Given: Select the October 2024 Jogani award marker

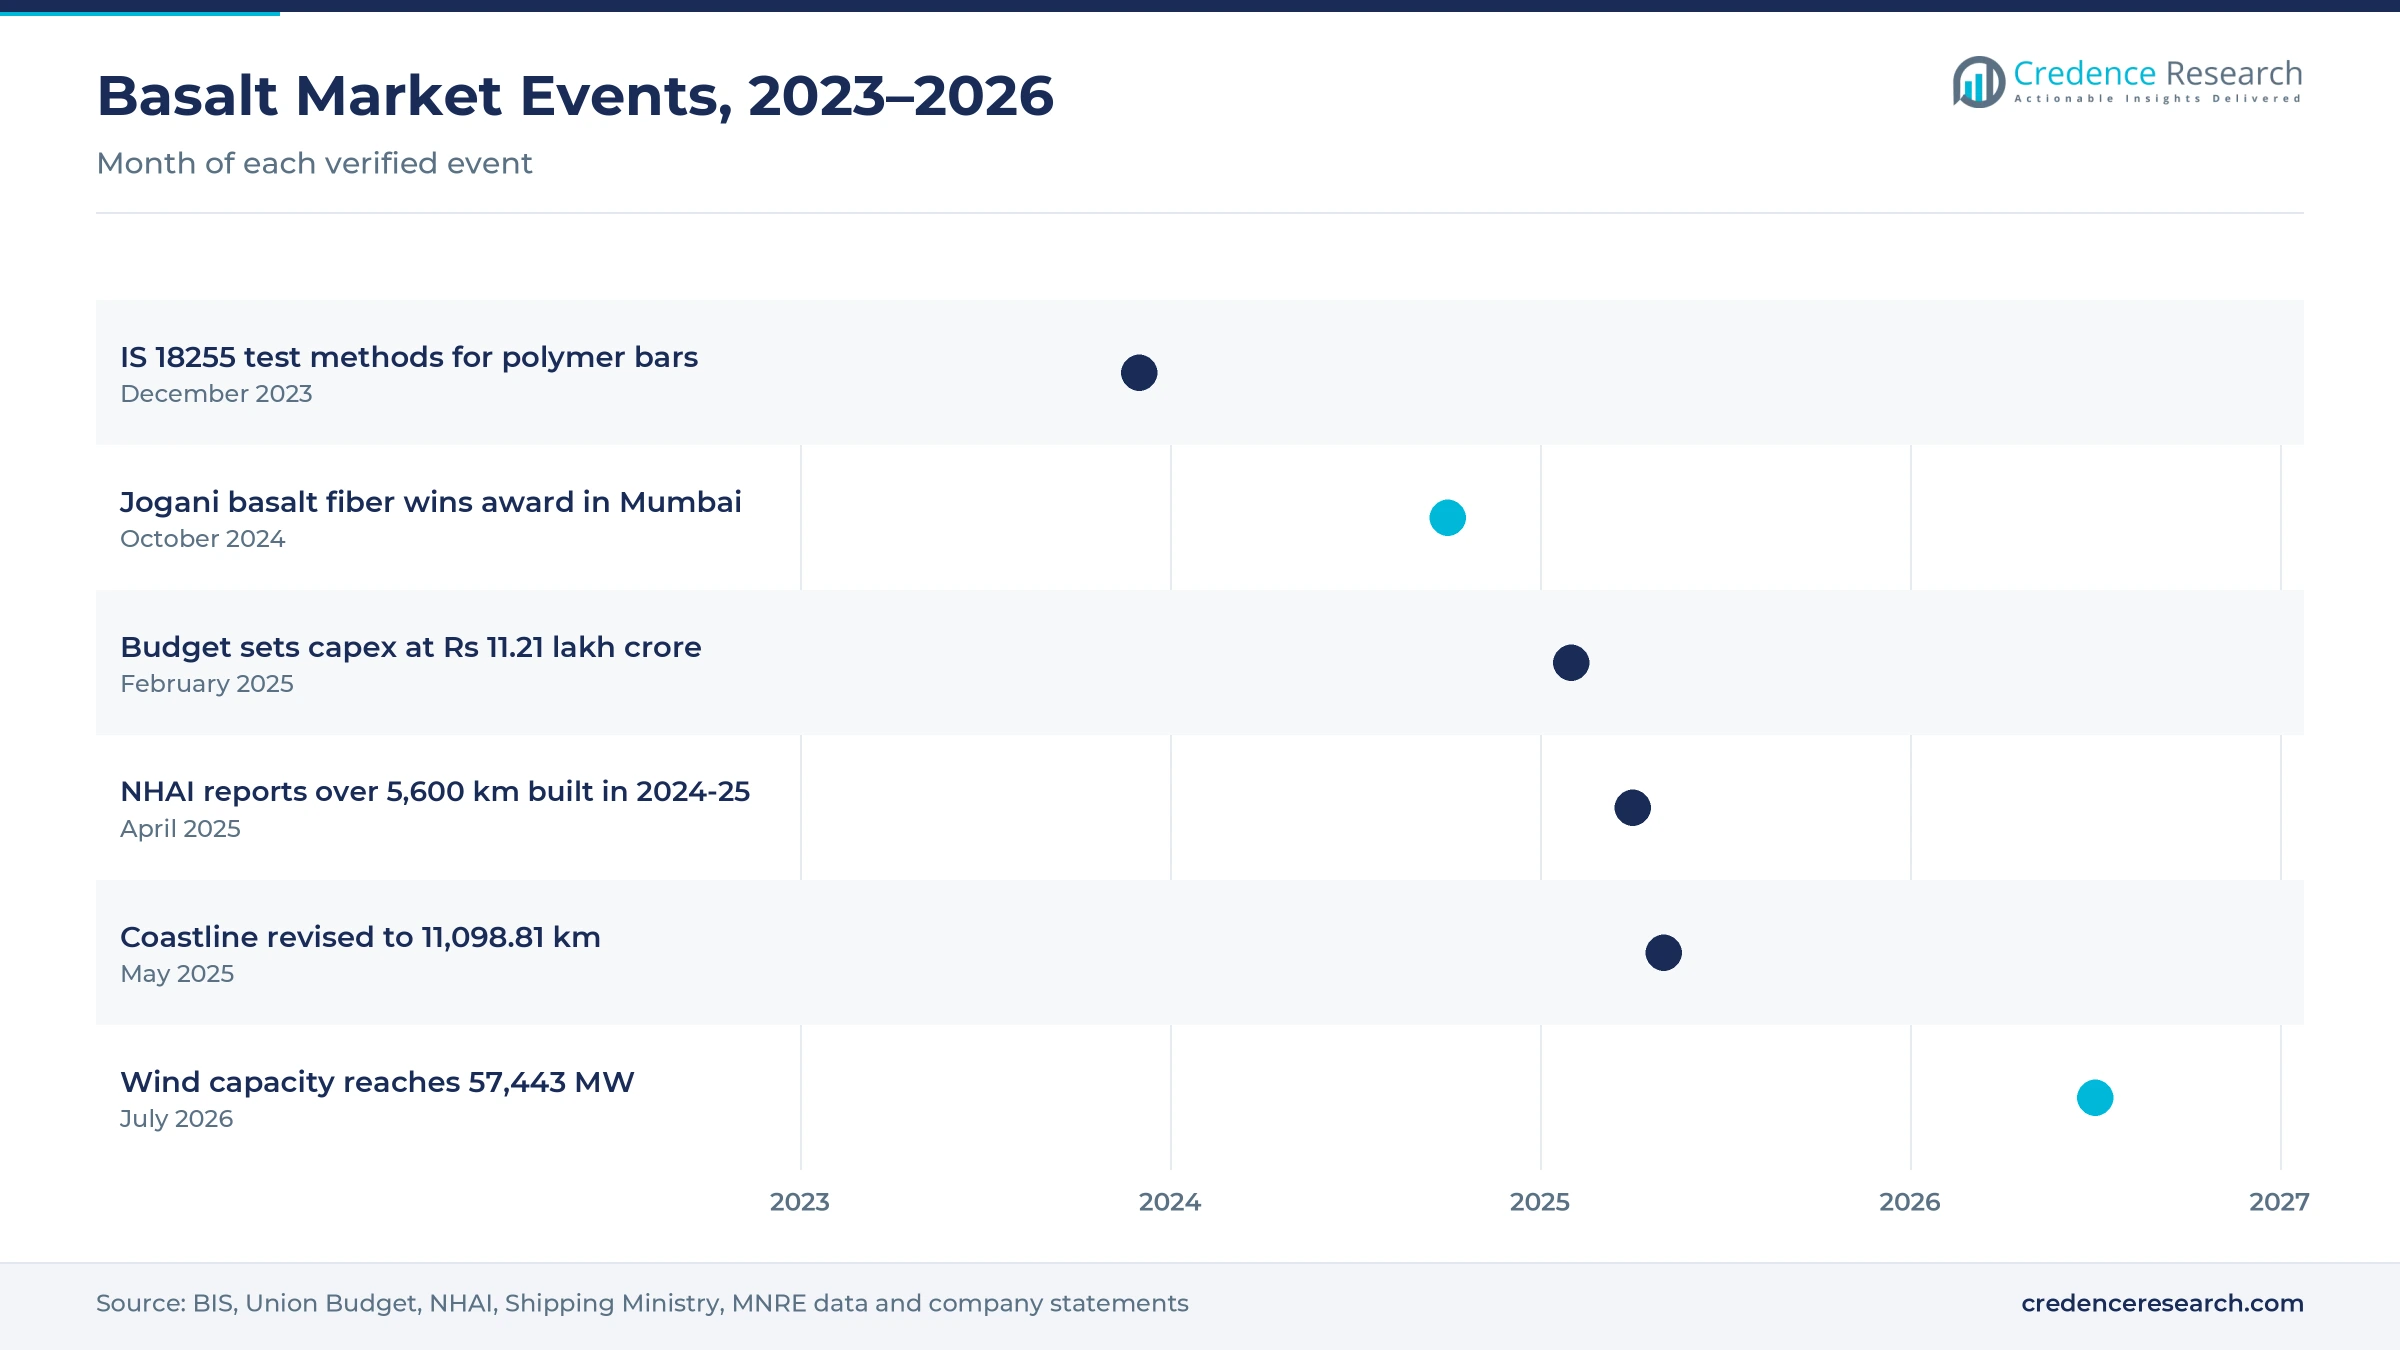Looking at the screenshot, I should [x=1447, y=518].
